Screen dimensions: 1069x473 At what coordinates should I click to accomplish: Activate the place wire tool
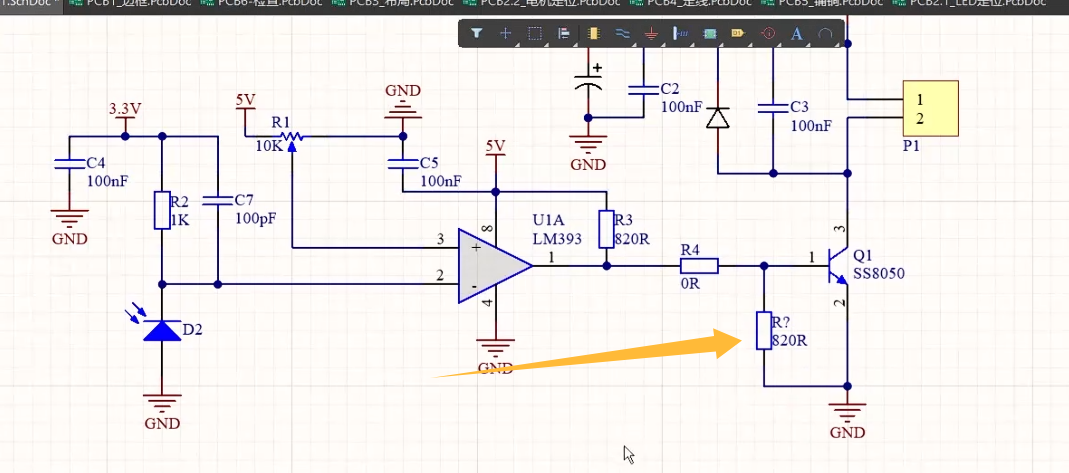(x=622, y=33)
